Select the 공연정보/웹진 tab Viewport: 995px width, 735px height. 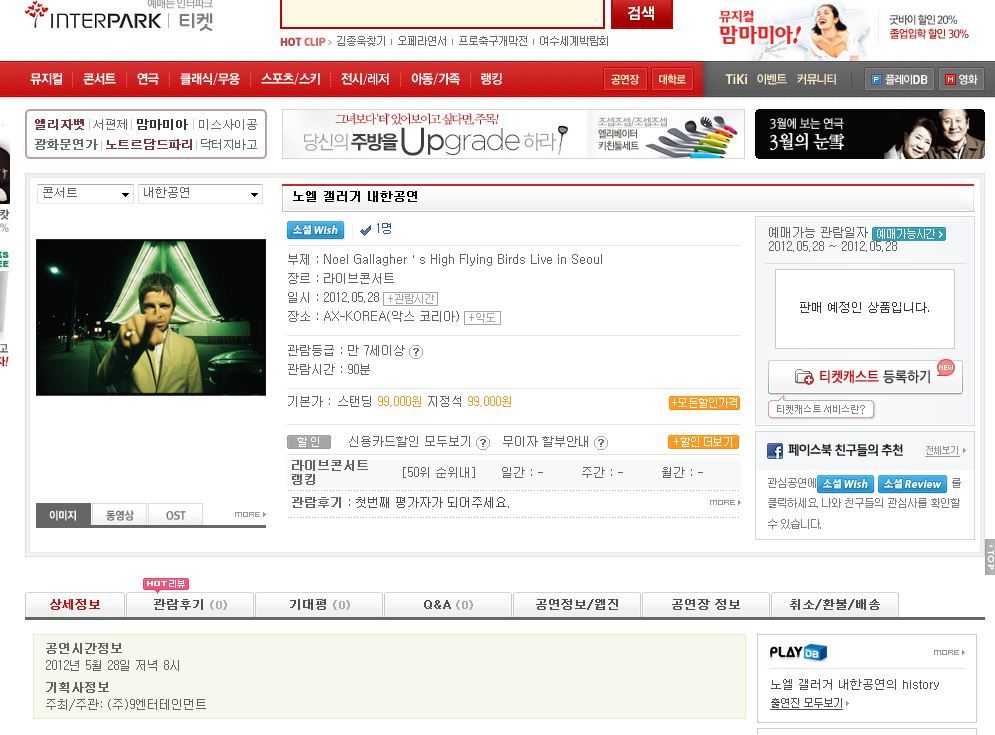(577, 604)
